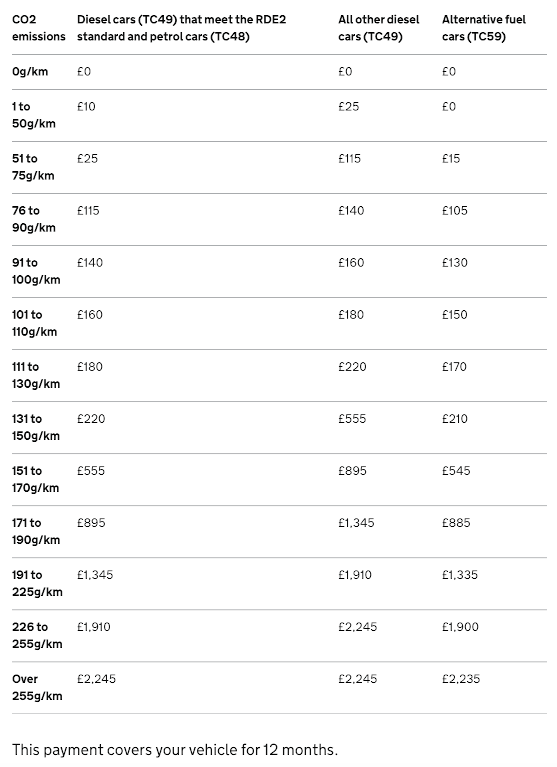
Task: Select the 151 to 170g/km row label
Action: 36,479
